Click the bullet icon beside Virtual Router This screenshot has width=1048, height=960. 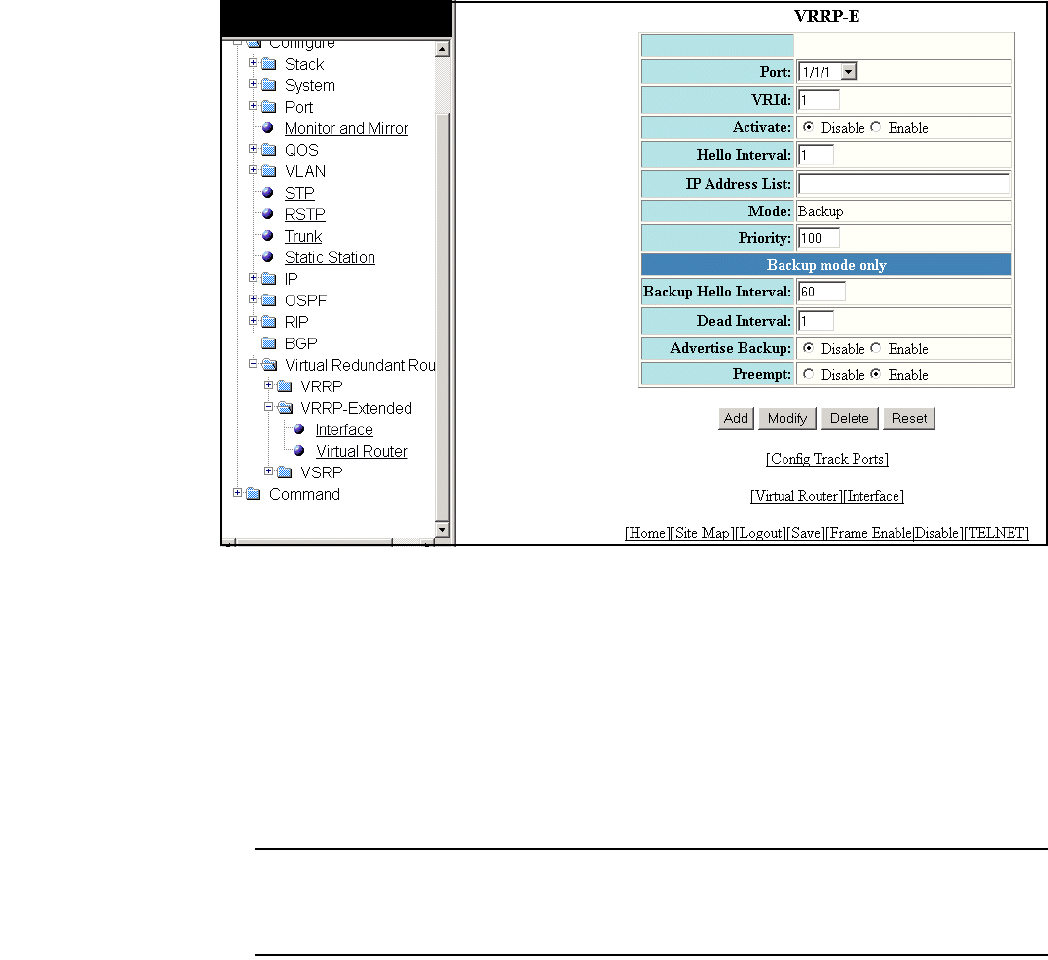click(x=299, y=451)
